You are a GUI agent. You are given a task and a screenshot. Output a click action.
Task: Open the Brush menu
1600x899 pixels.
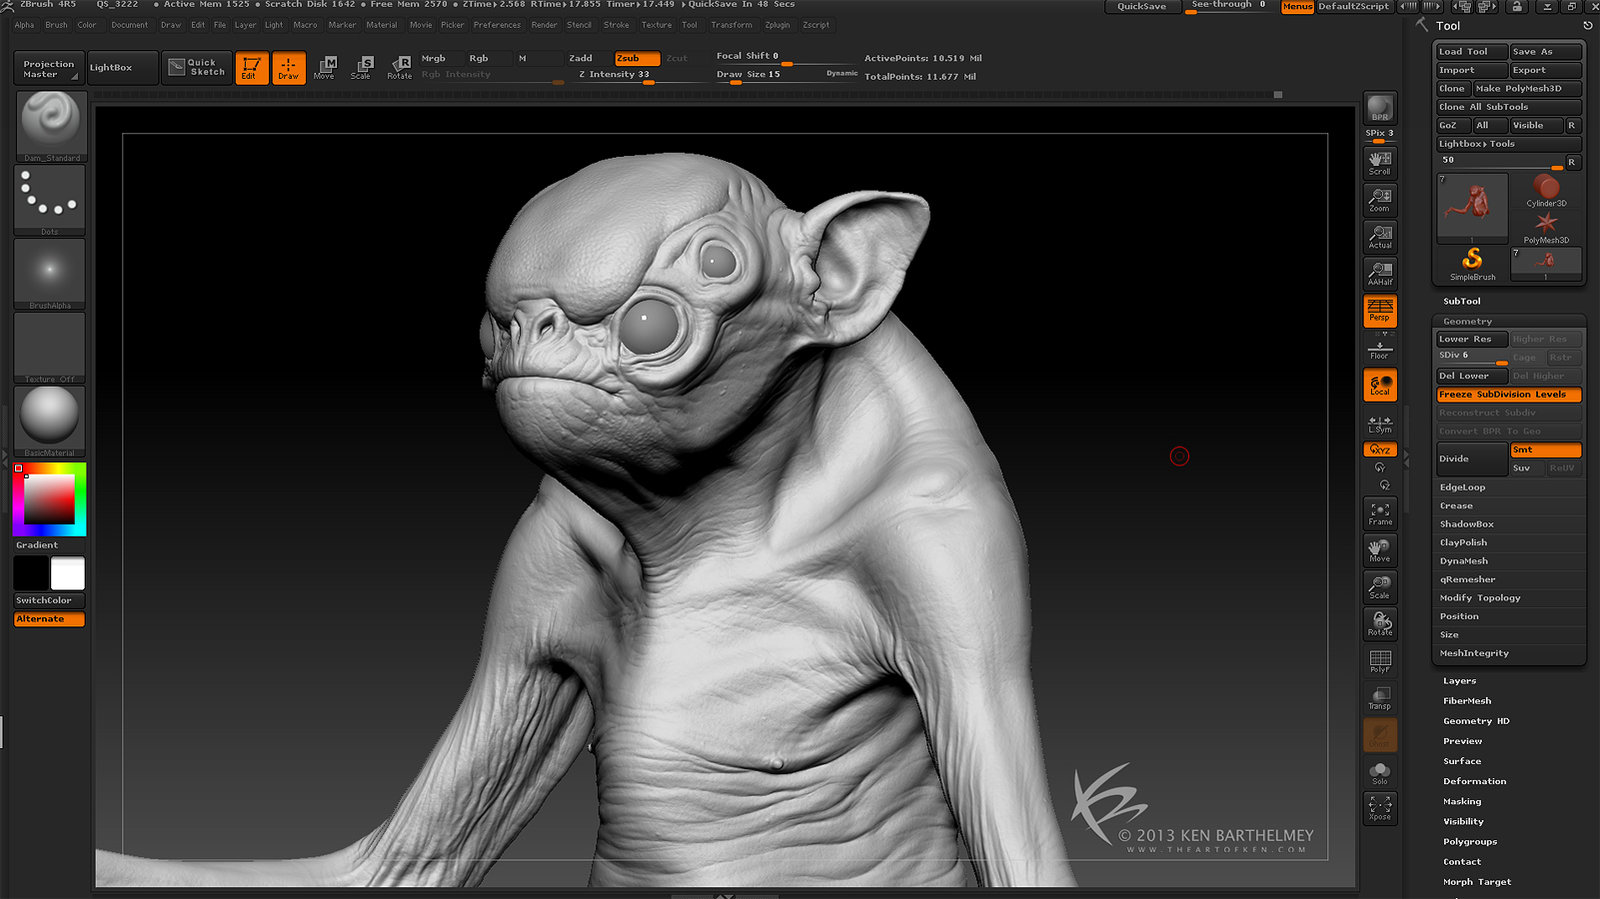point(56,25)
